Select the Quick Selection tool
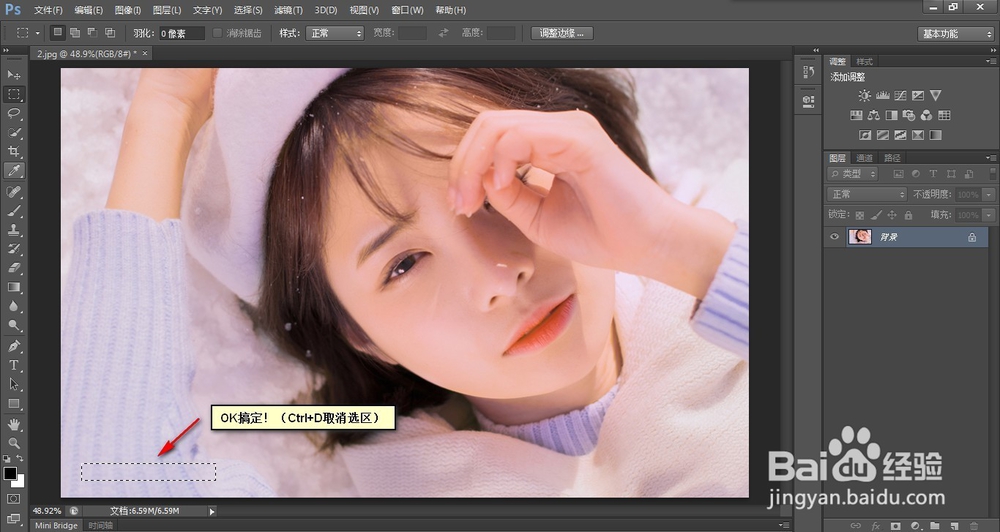Viewport: 1000px width, 532px height. click(13, 133)
